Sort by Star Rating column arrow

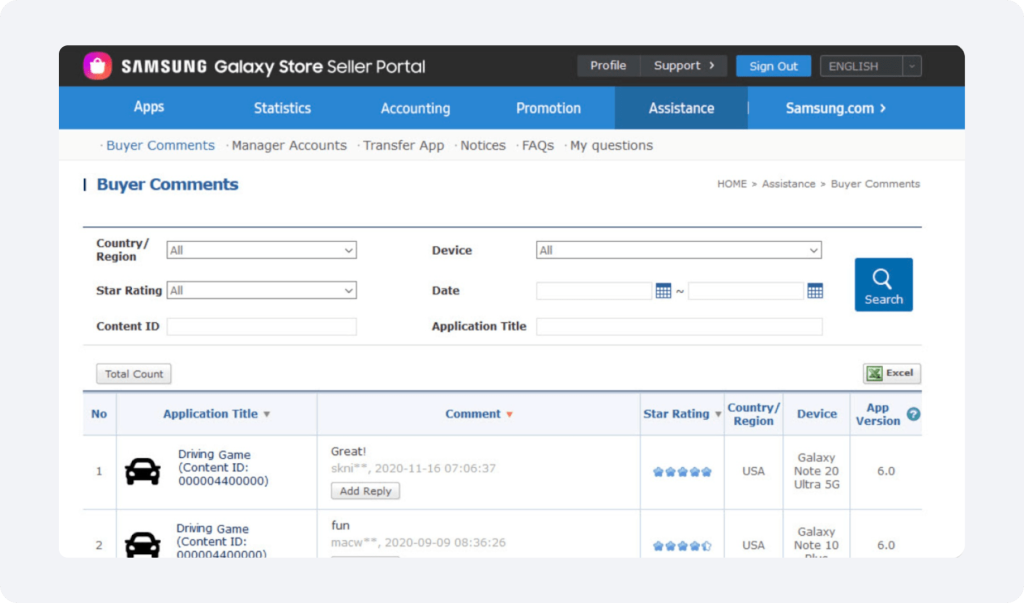(x=718, y=414)
